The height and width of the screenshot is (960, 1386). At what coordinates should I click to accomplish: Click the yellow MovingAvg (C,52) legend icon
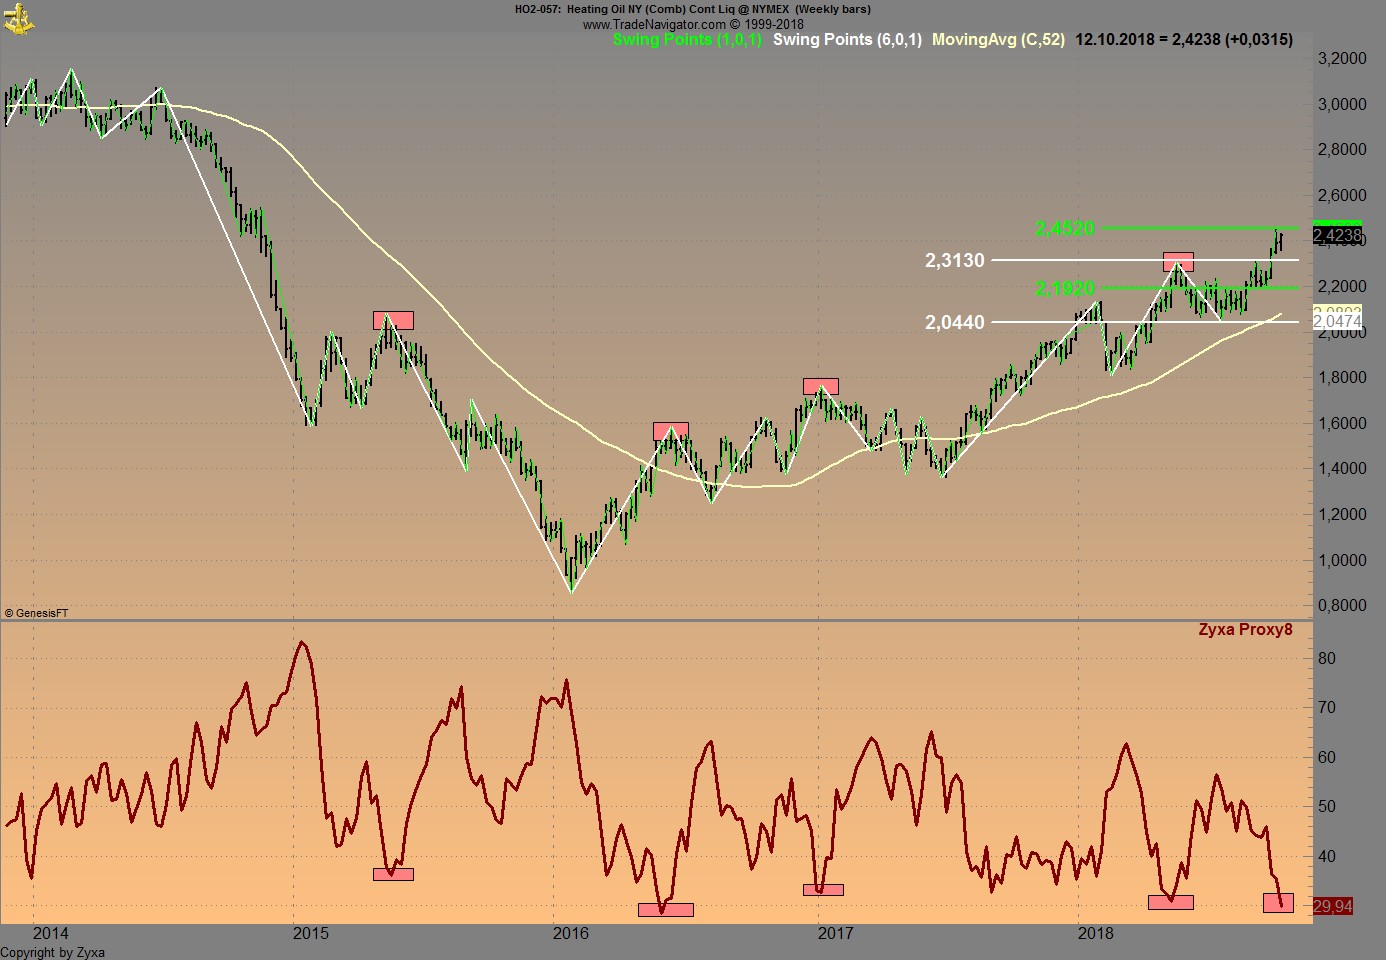[998, 41]
